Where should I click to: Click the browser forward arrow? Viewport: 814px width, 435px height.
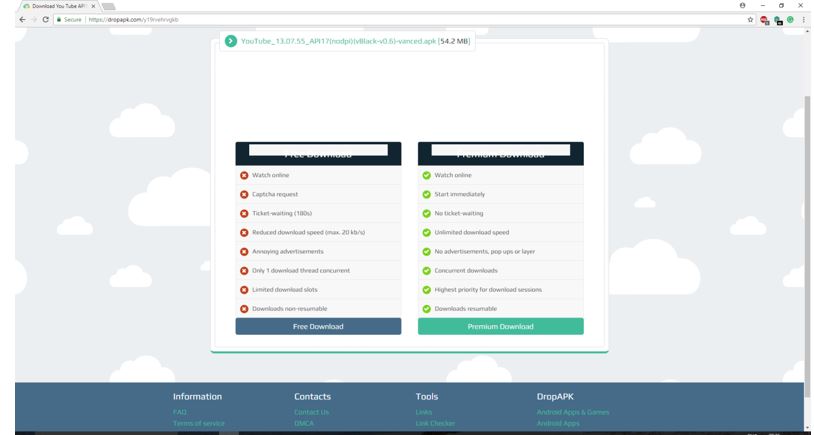pyautogui.click(x=34, y=19)
